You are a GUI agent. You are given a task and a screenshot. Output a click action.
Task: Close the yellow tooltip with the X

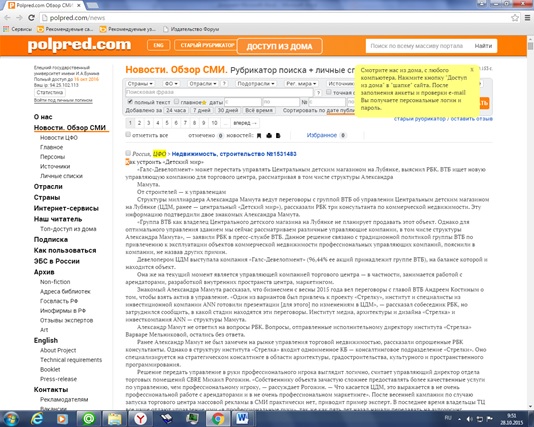pos(472,69)
